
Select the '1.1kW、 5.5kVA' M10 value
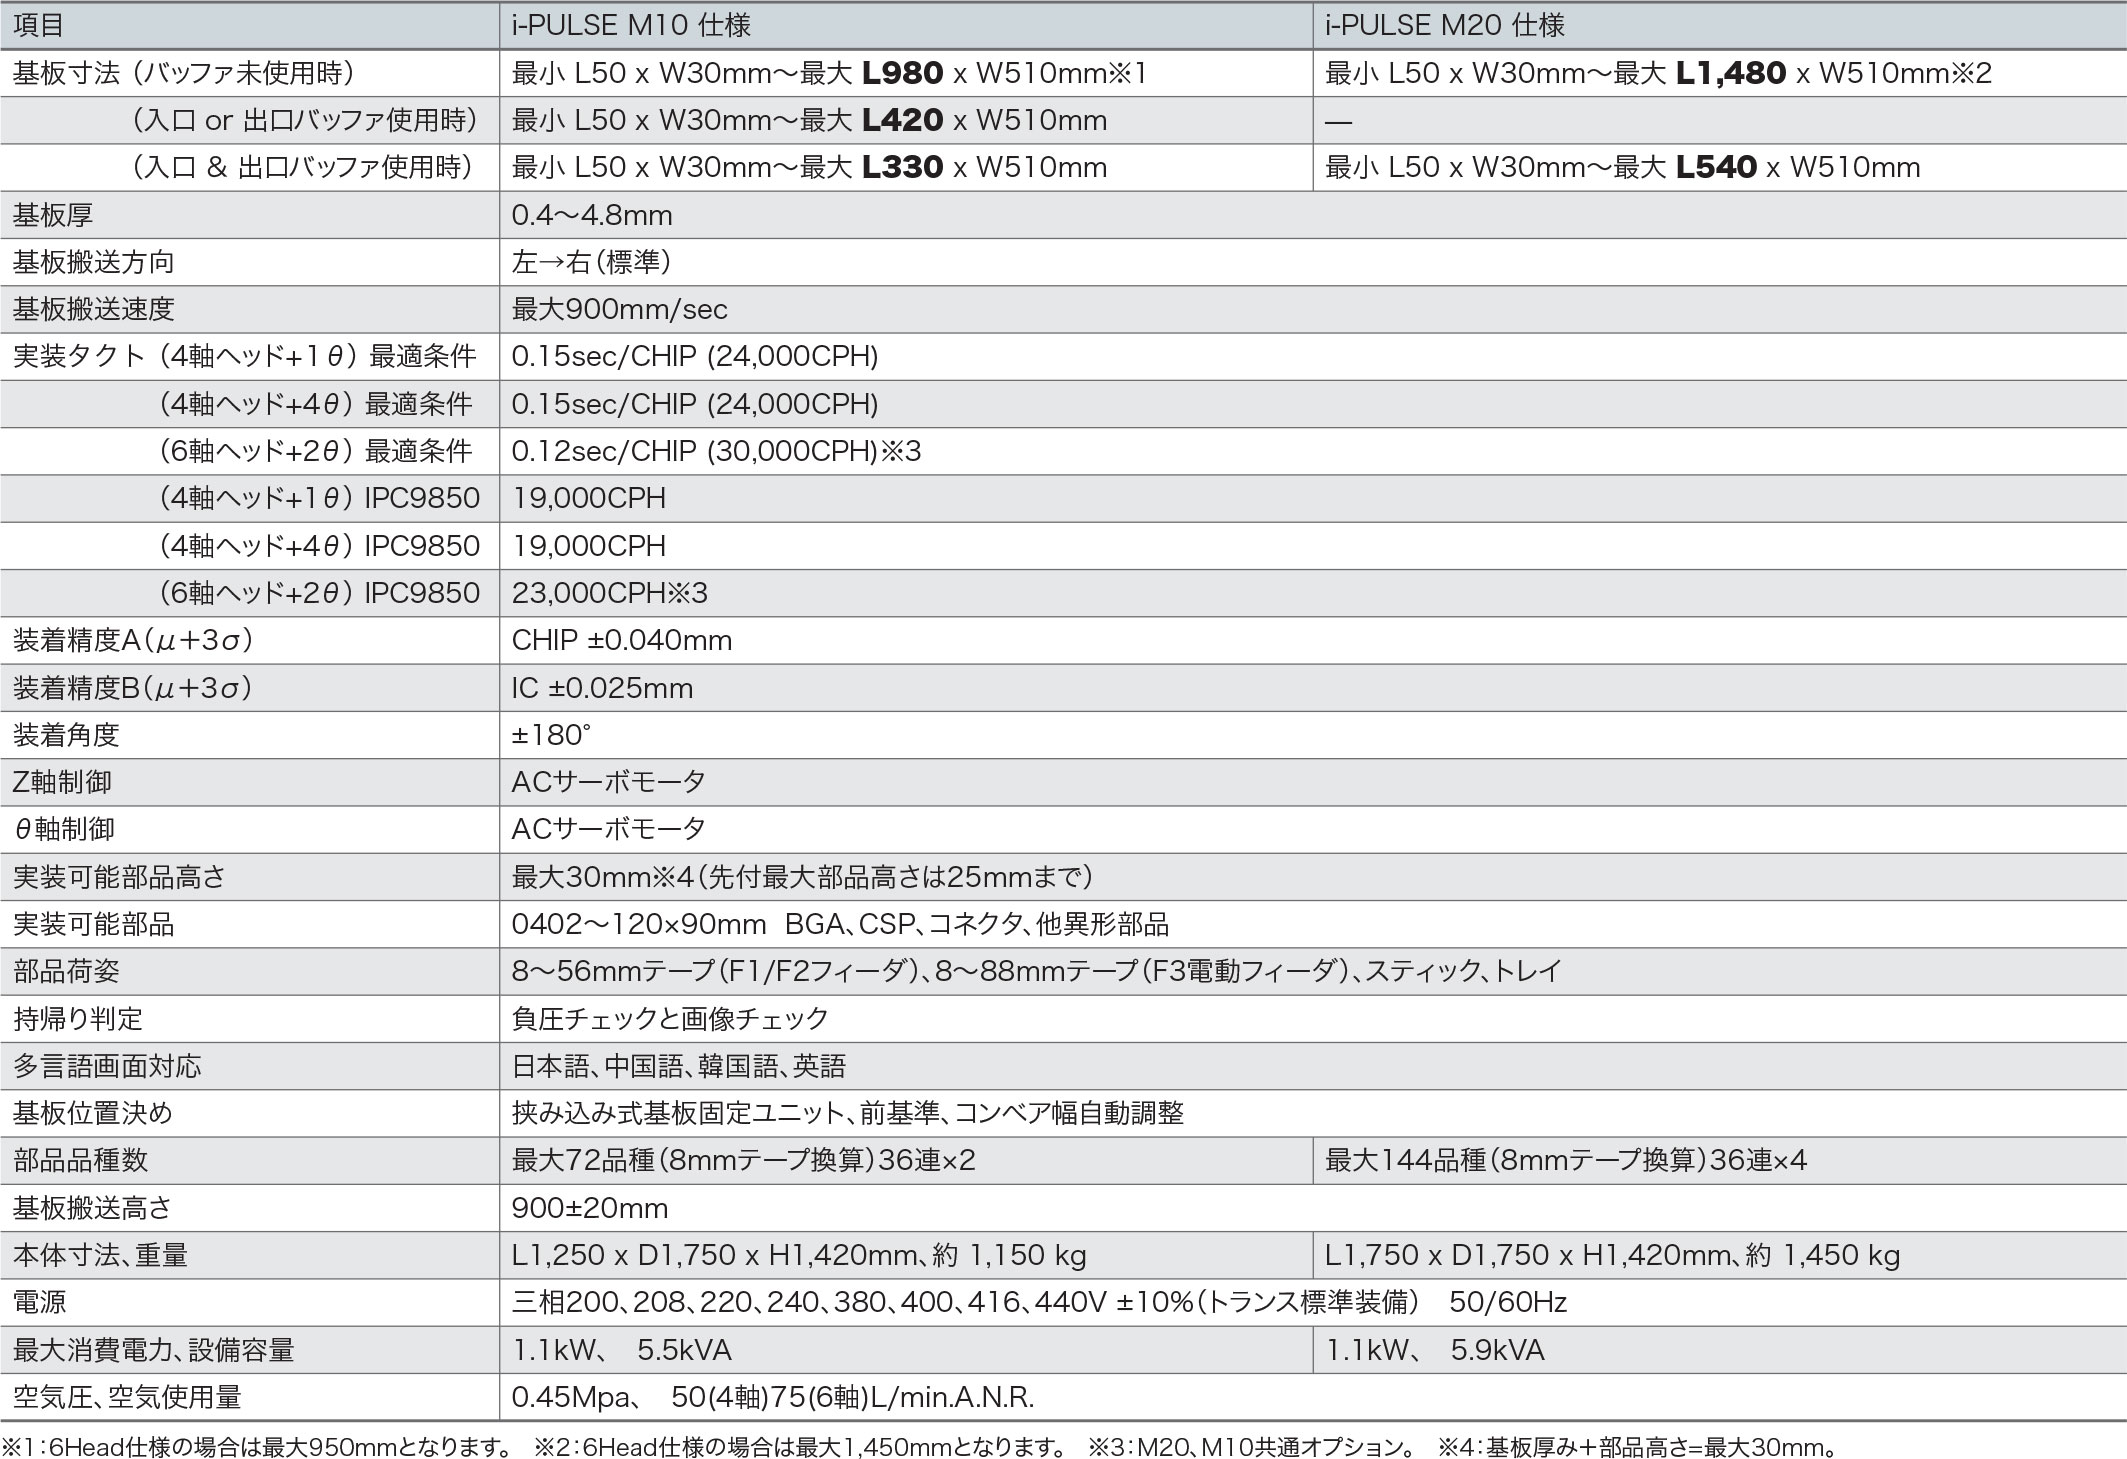pos(622,1350)
